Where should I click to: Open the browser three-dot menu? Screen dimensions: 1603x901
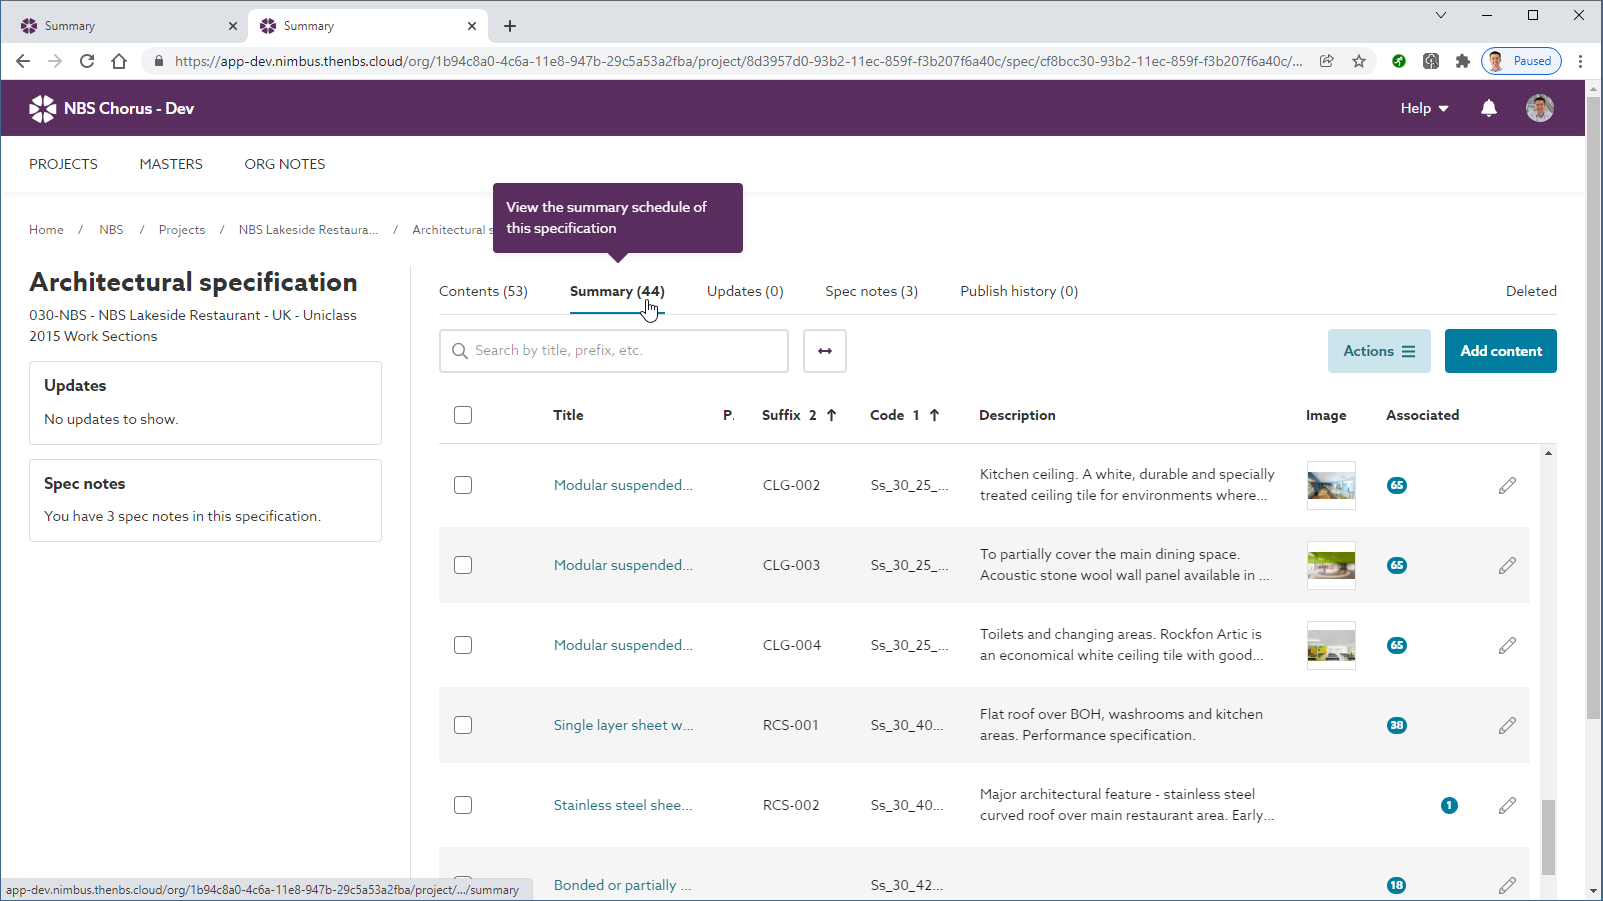click(1581, 61)
